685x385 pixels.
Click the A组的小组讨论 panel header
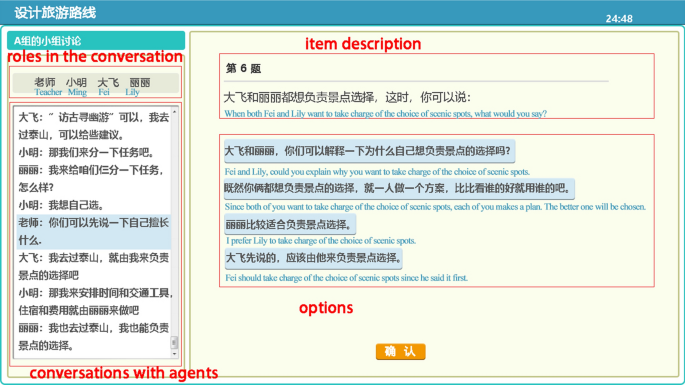tap(96, 41)
